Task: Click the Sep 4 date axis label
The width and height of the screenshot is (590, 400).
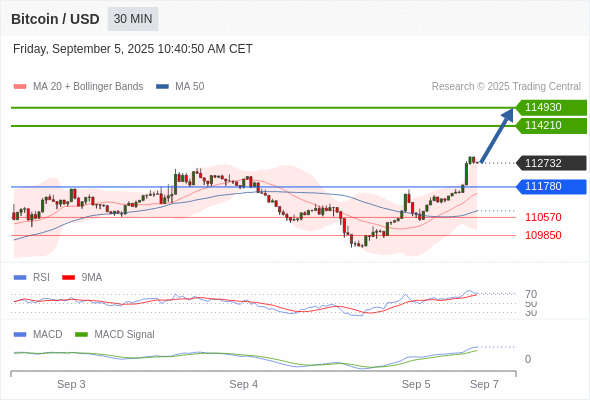Action: [x=243, y=384]
